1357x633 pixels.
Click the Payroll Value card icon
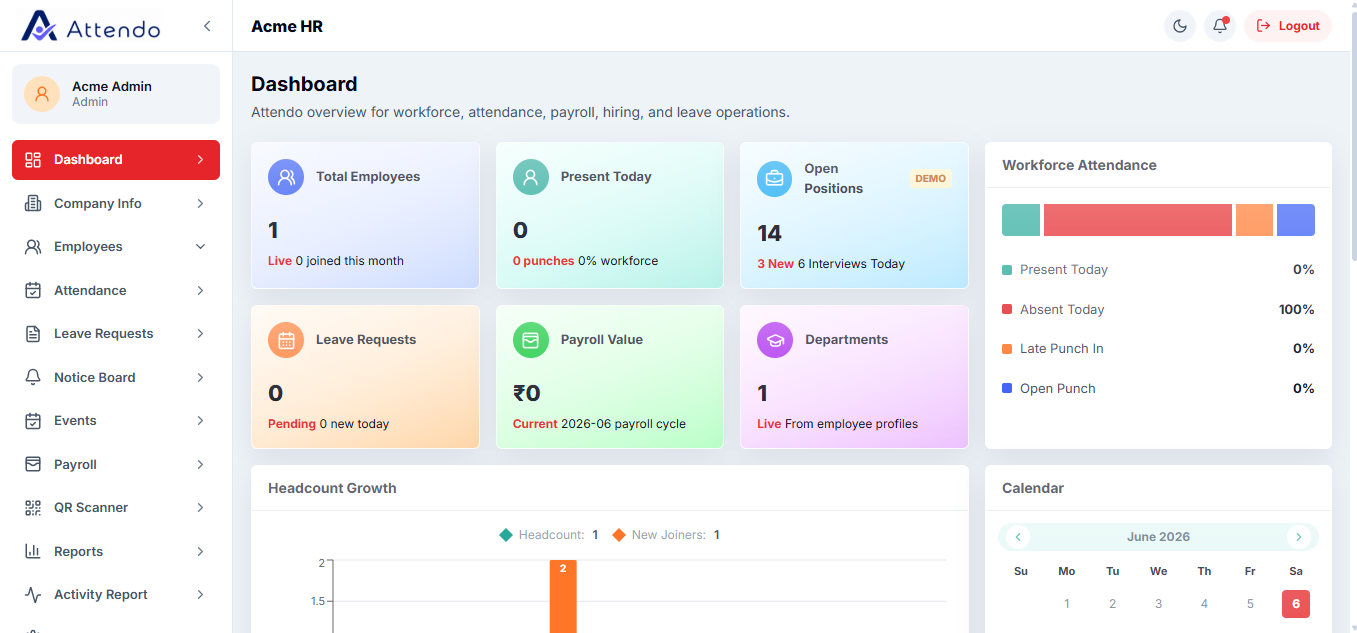[x=531, y=340]
